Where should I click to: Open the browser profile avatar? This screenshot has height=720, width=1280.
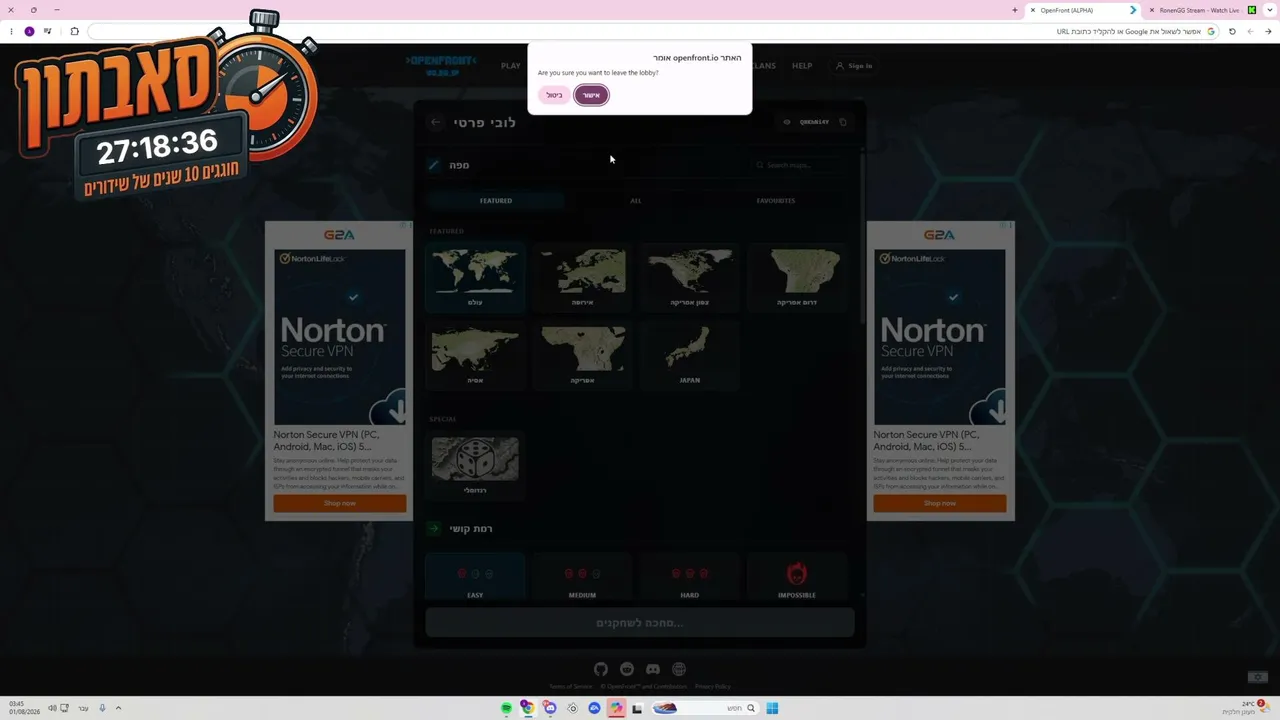[x=29, y=31]
